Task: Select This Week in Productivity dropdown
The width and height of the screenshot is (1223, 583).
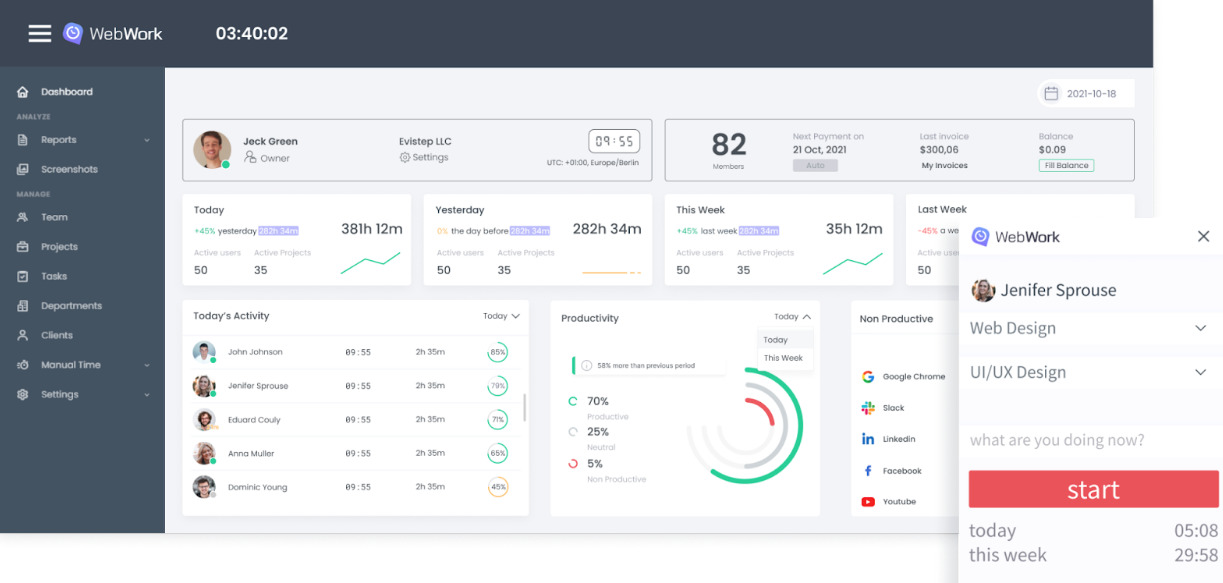Action: (x=783, y=358)
